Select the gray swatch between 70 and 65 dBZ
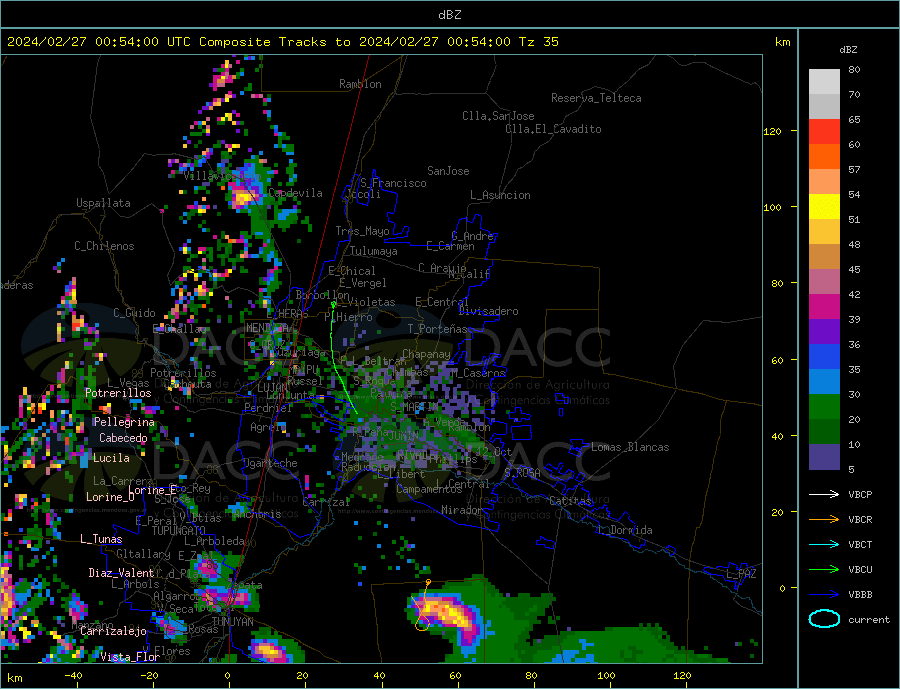 824,106
